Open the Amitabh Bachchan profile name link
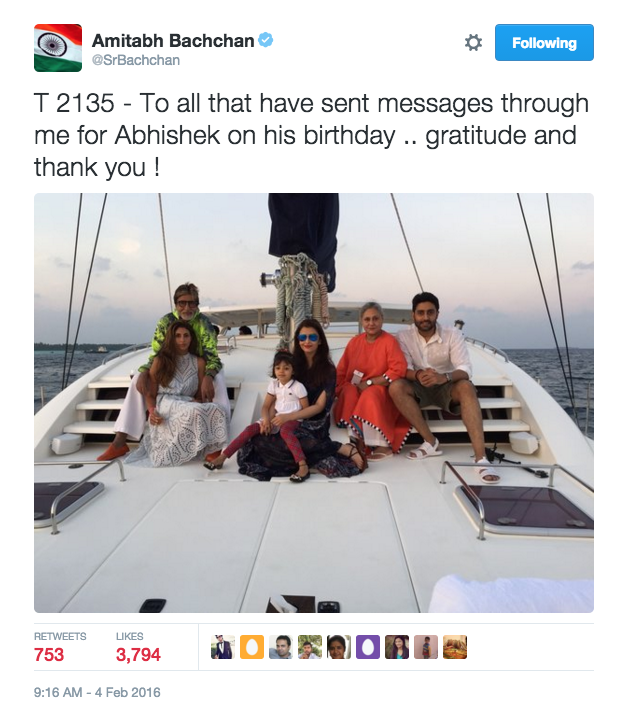 click(x=174, y=40)
